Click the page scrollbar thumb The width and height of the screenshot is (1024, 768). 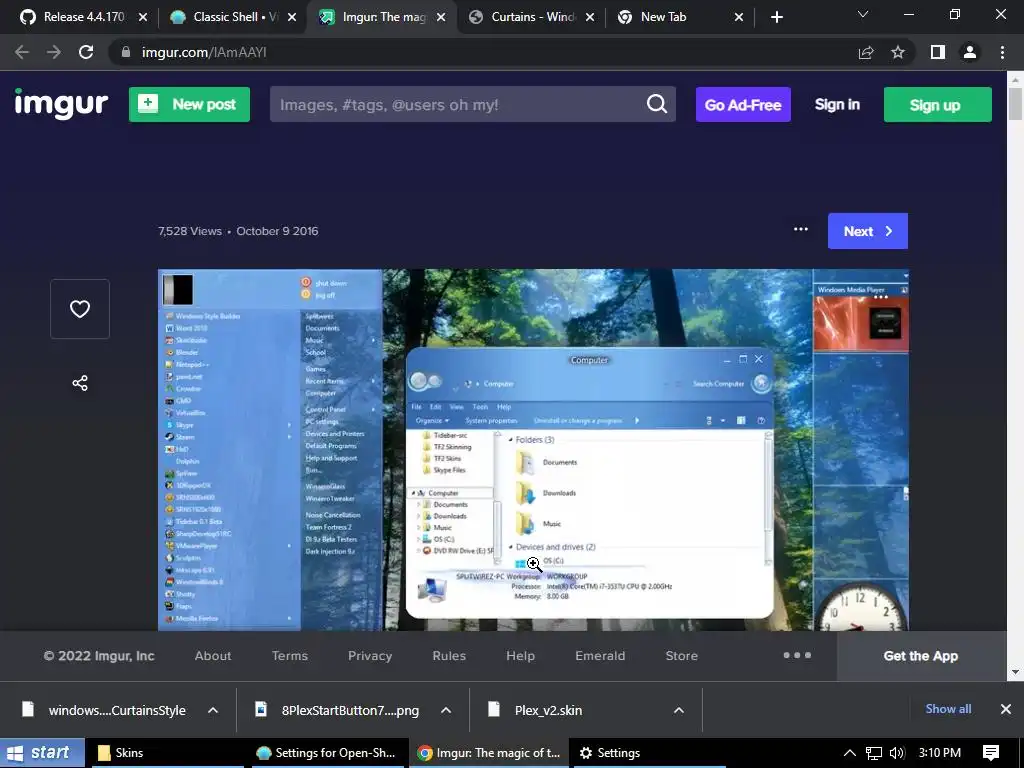point(1015,103)
